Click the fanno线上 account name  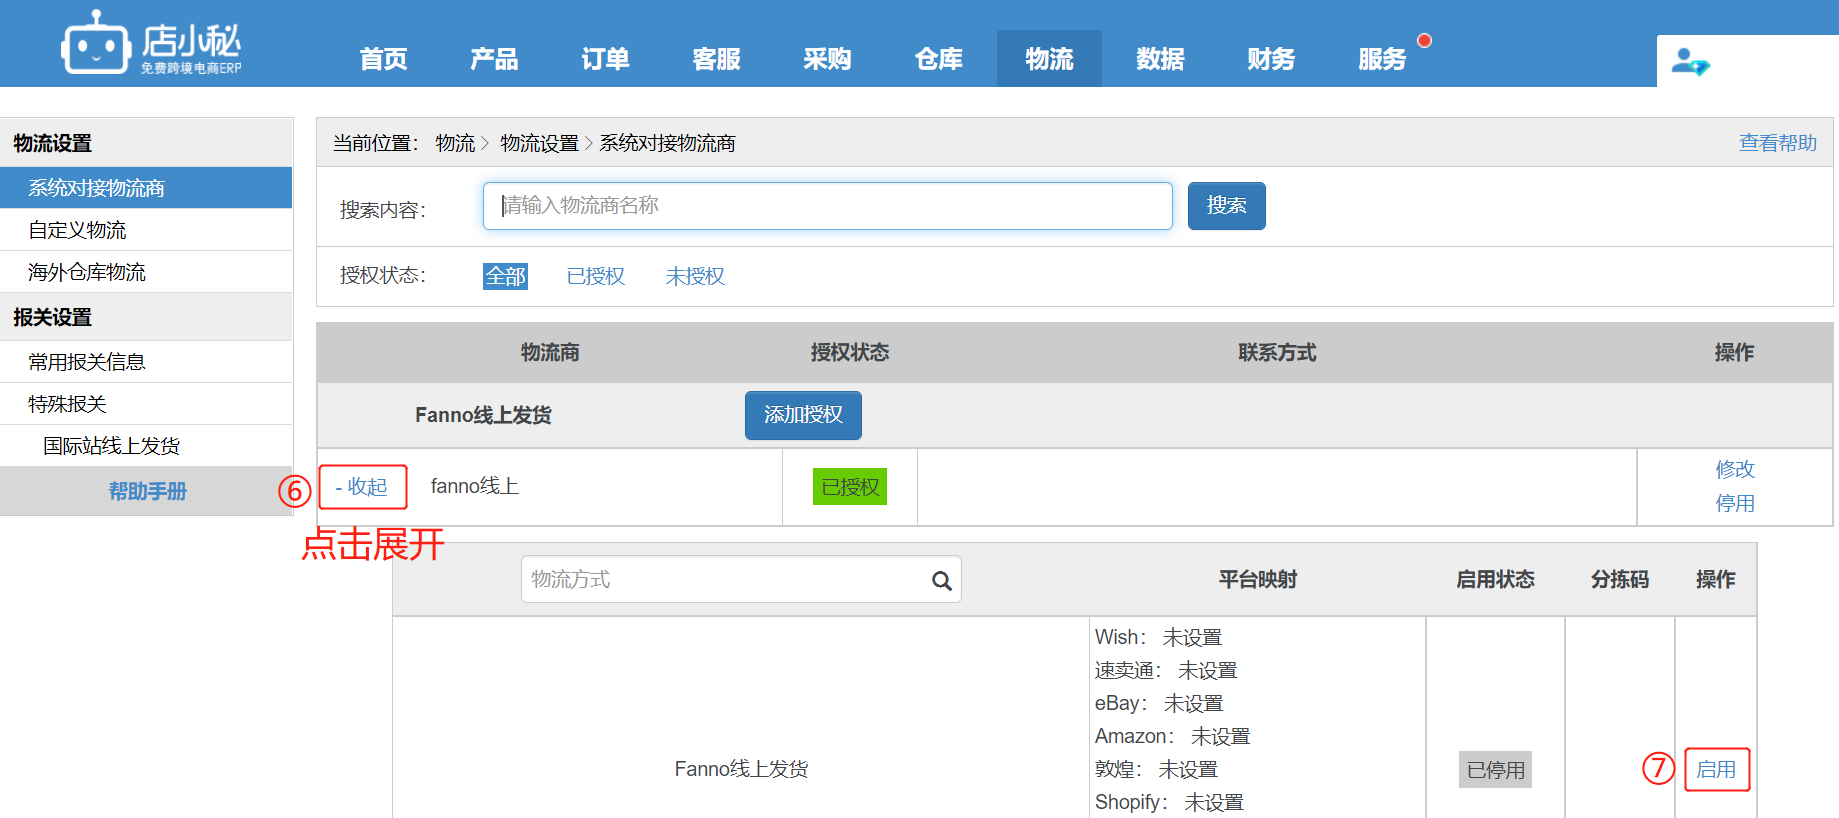[x=474, y=486]
